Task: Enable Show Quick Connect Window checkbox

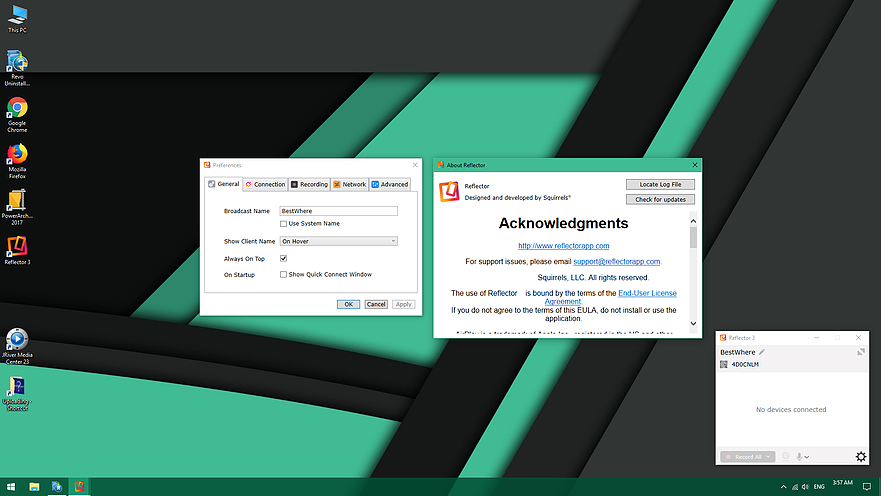Action: [283, 275]
